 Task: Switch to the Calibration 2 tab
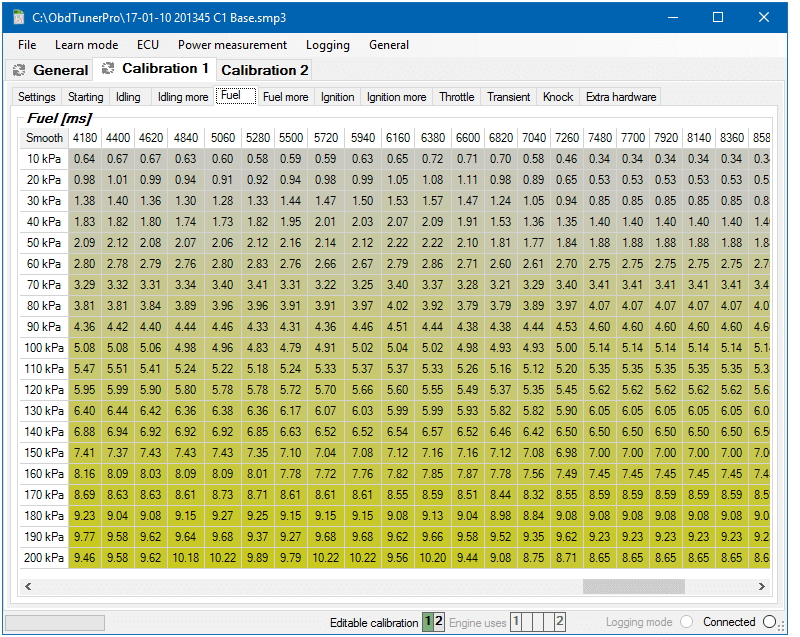tap(264, 70)
